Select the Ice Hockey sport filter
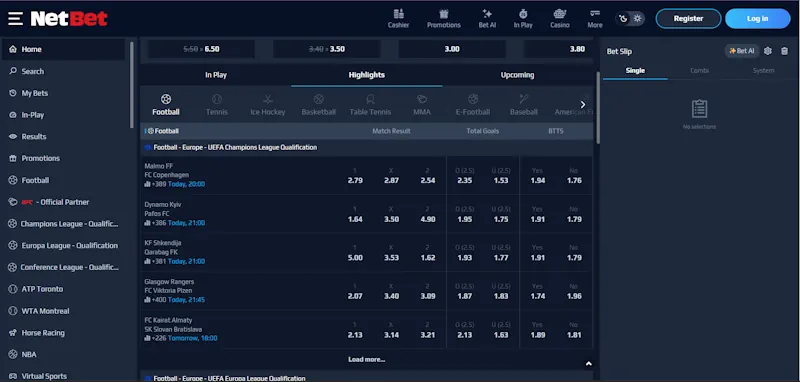The height and width of the screenshot is (382, 800). [x=268, y=105]
